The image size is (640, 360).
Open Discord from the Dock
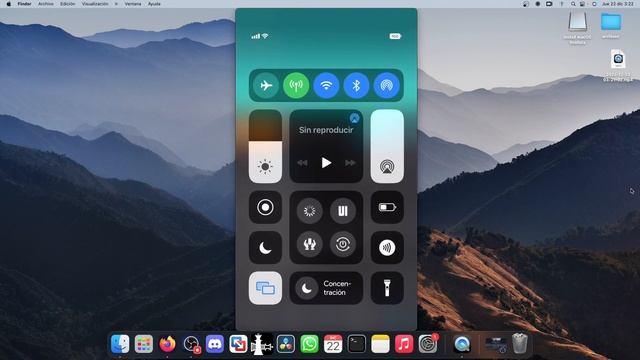(x=215, y=344)
